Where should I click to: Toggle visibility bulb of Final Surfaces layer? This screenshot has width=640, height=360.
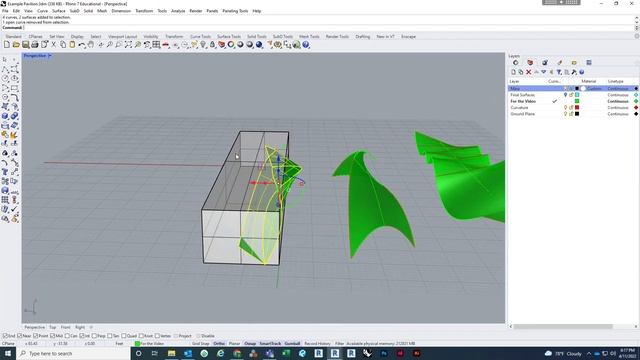[x=565, y=95]
